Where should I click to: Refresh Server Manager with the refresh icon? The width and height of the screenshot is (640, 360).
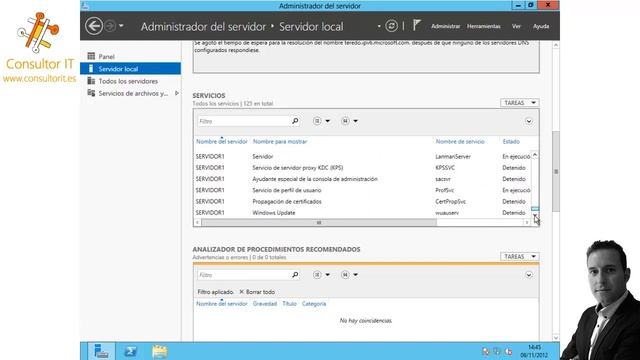[391, 26]
